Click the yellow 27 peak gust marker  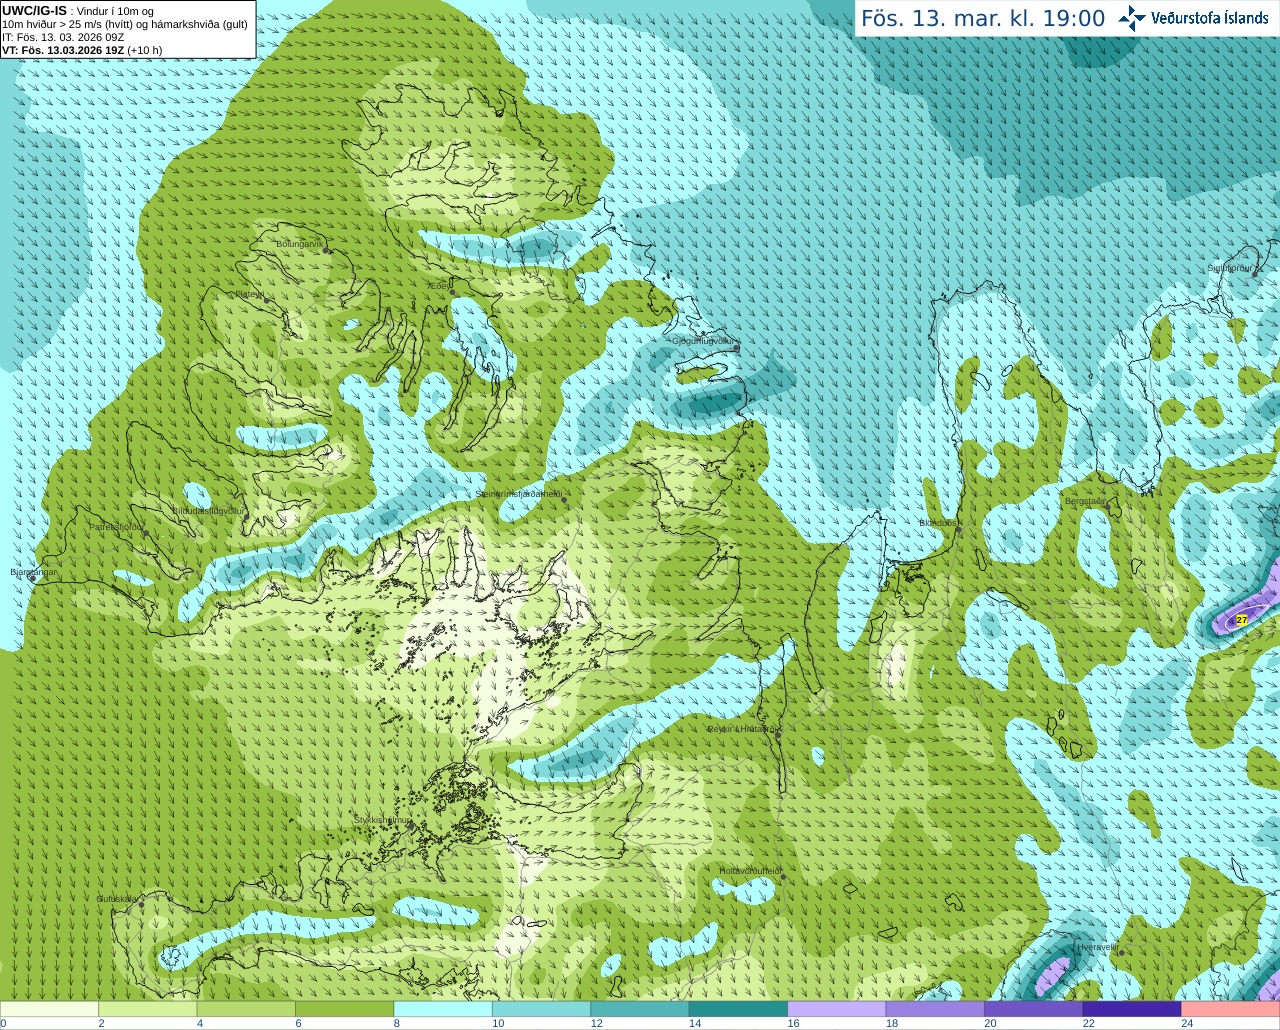1241,620
